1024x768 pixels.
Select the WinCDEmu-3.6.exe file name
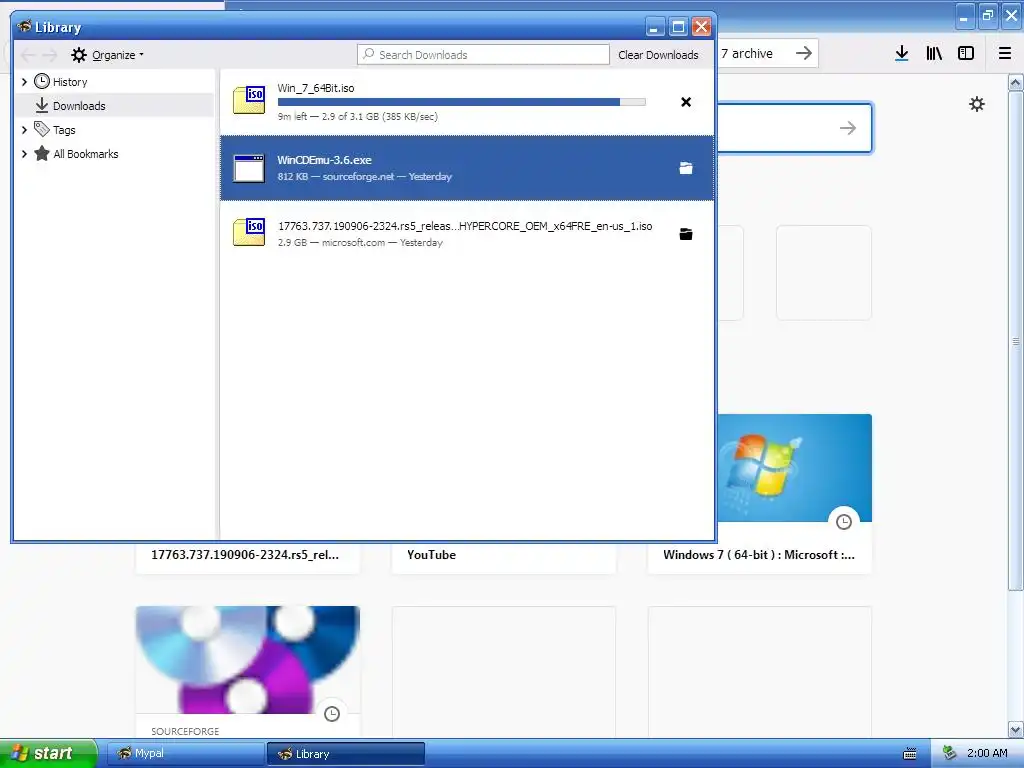325,160
